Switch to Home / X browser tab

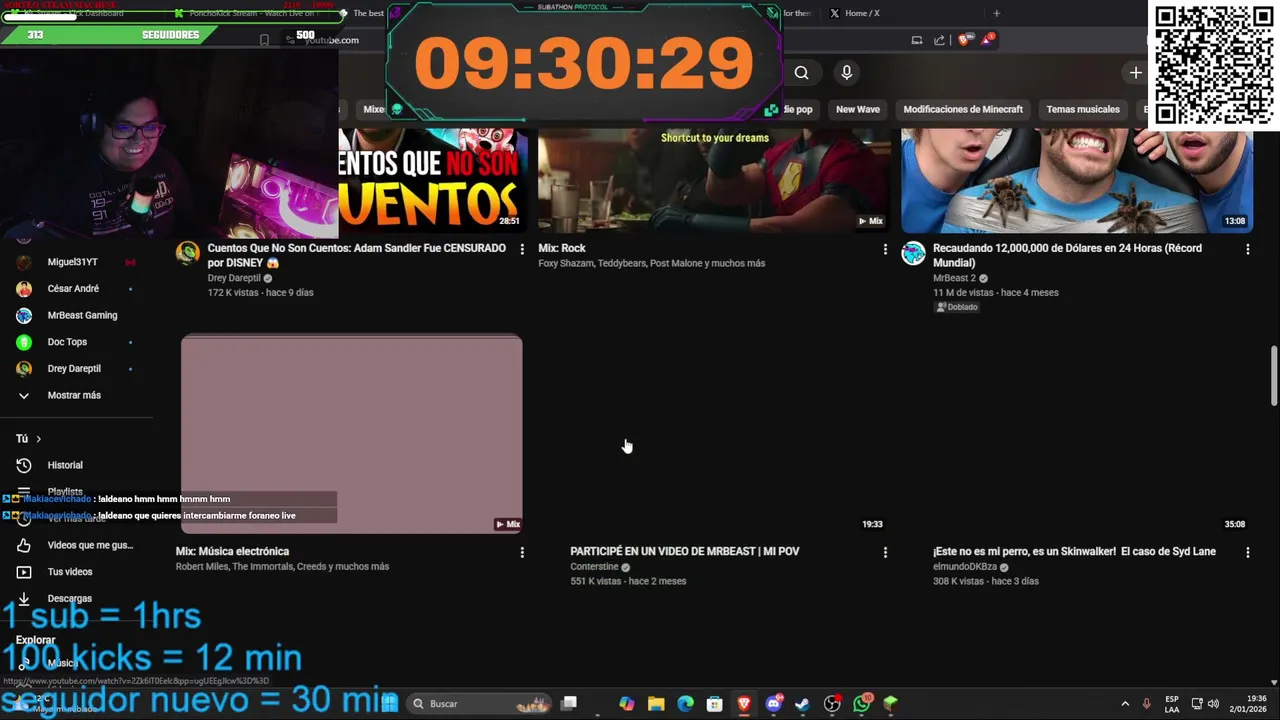862,13
